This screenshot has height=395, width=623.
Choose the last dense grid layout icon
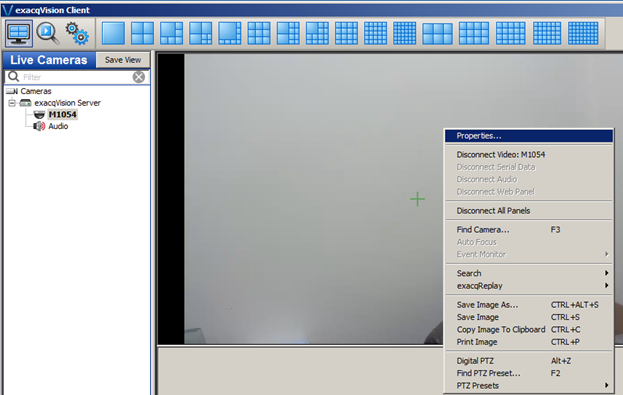583,33
